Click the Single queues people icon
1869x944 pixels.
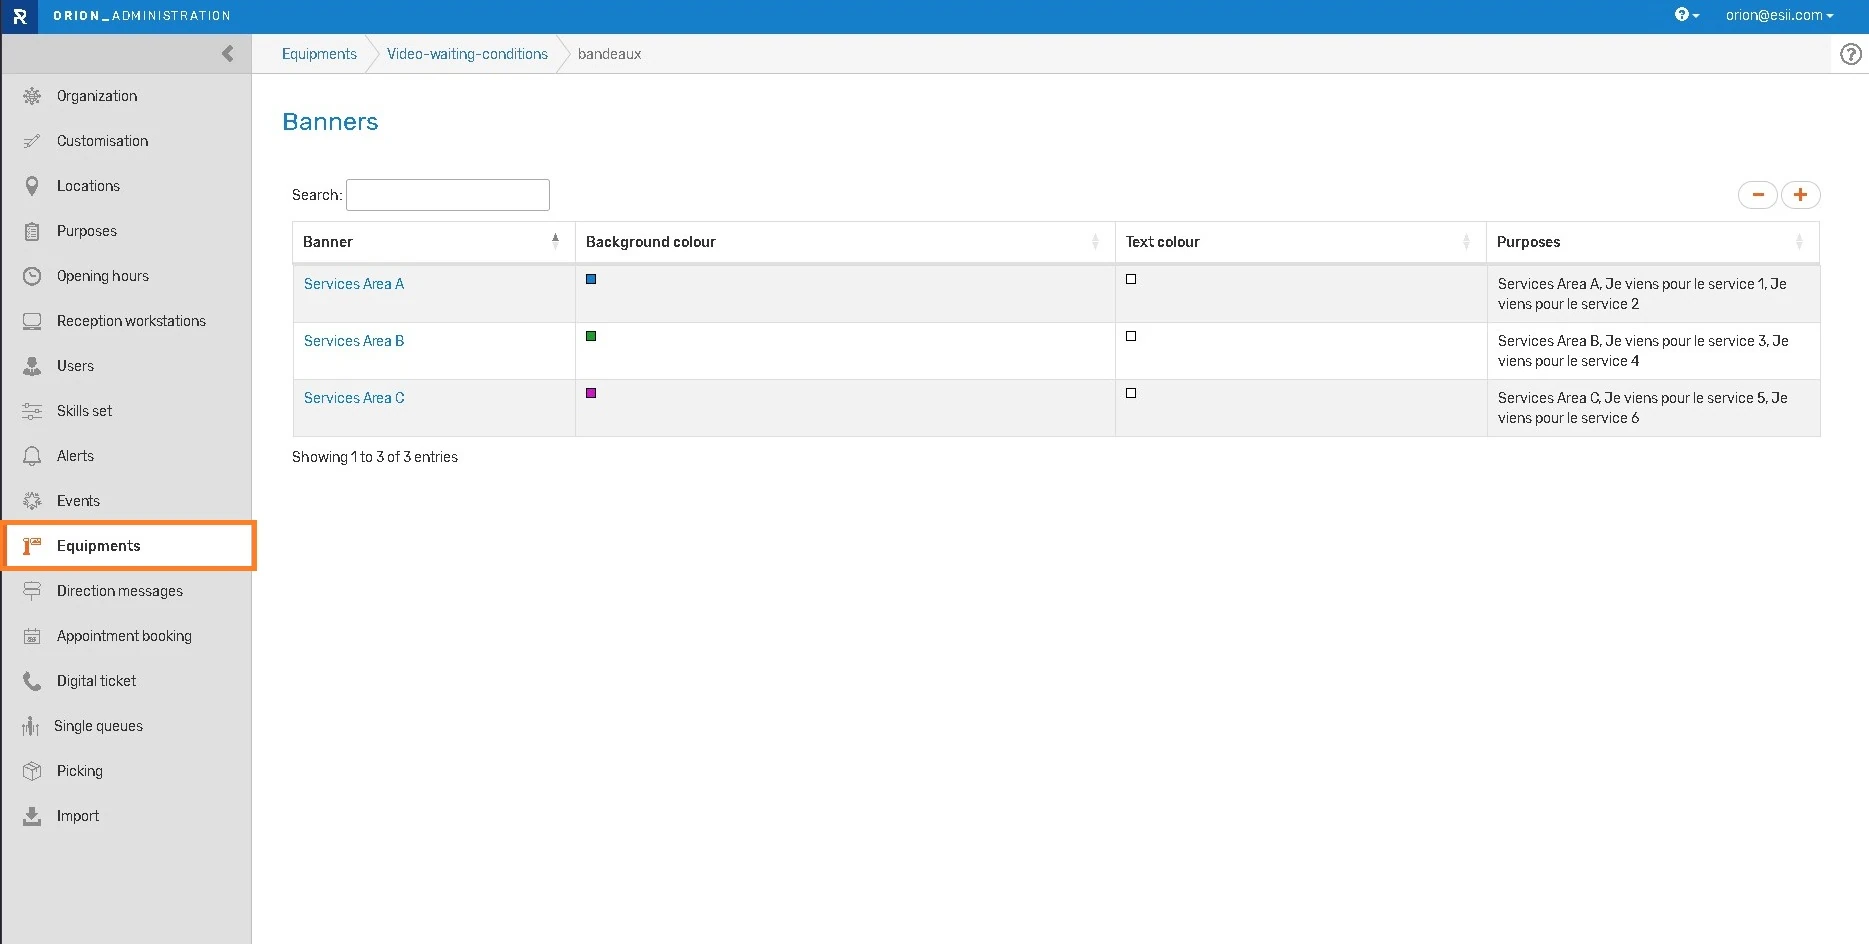tap(31, 726)
